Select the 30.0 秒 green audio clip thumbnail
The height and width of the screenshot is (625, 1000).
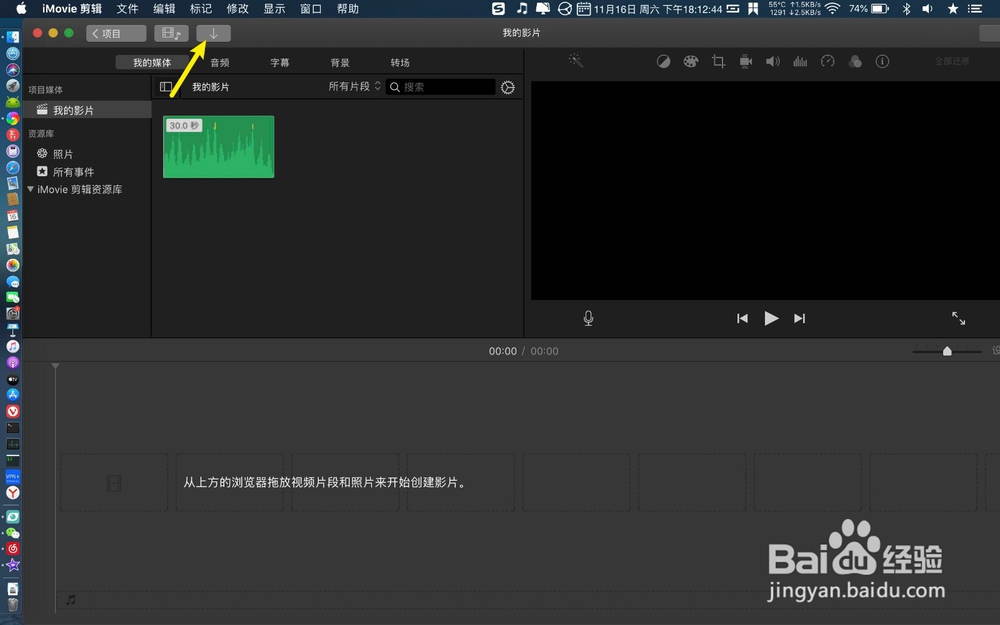coord(219,147)
